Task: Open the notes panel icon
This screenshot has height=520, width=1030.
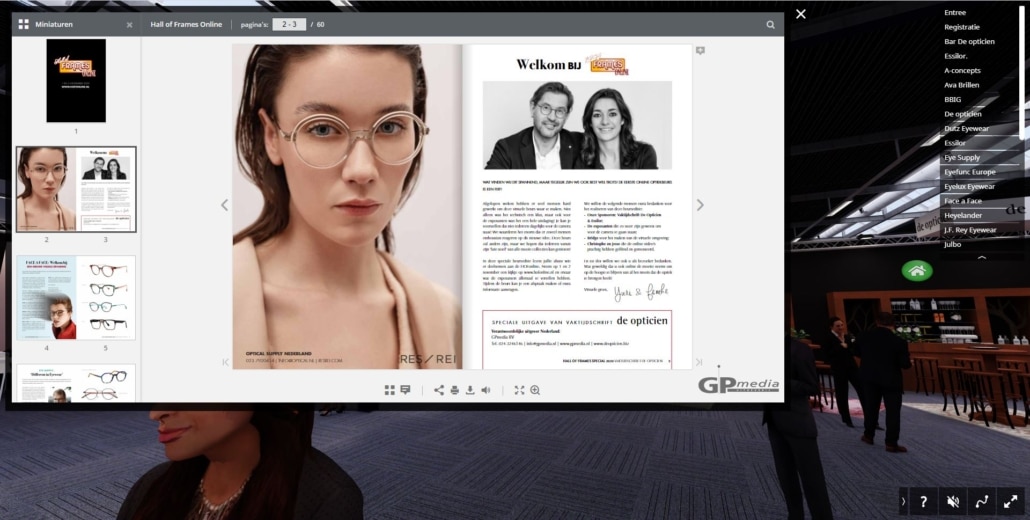Action: (x=405, y=390)
